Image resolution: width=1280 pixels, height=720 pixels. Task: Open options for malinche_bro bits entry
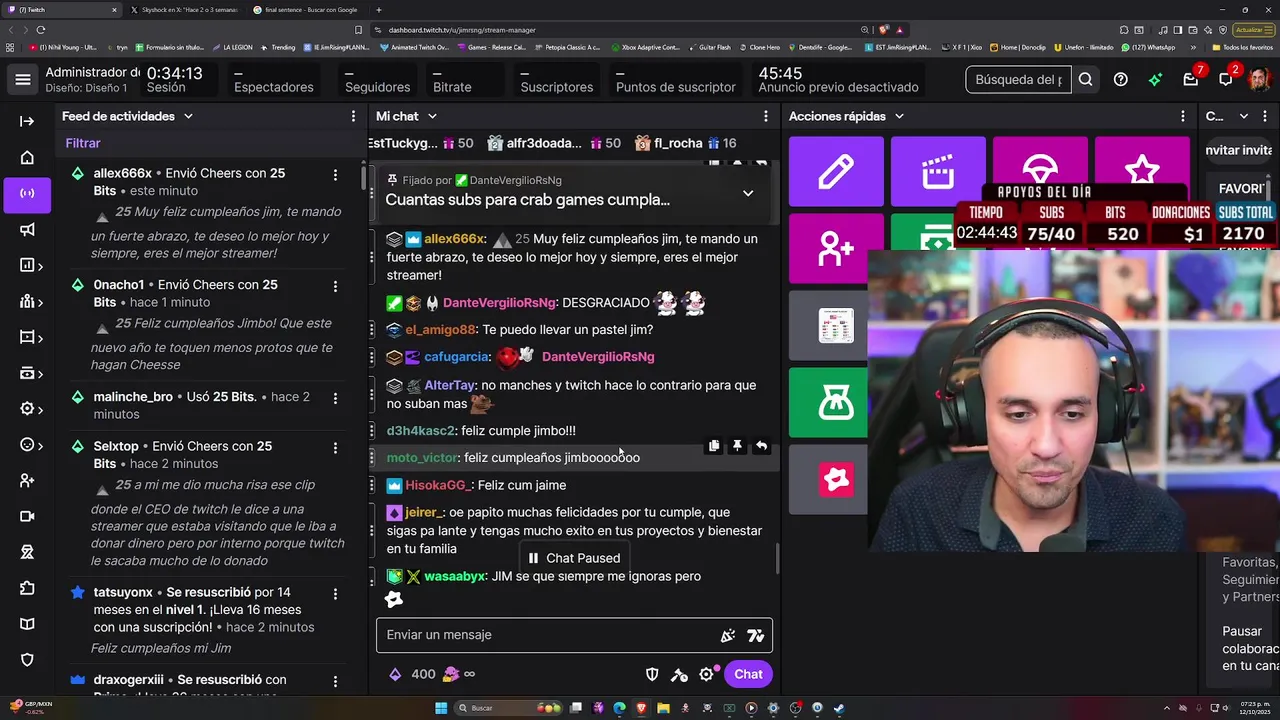click(335, 399)
